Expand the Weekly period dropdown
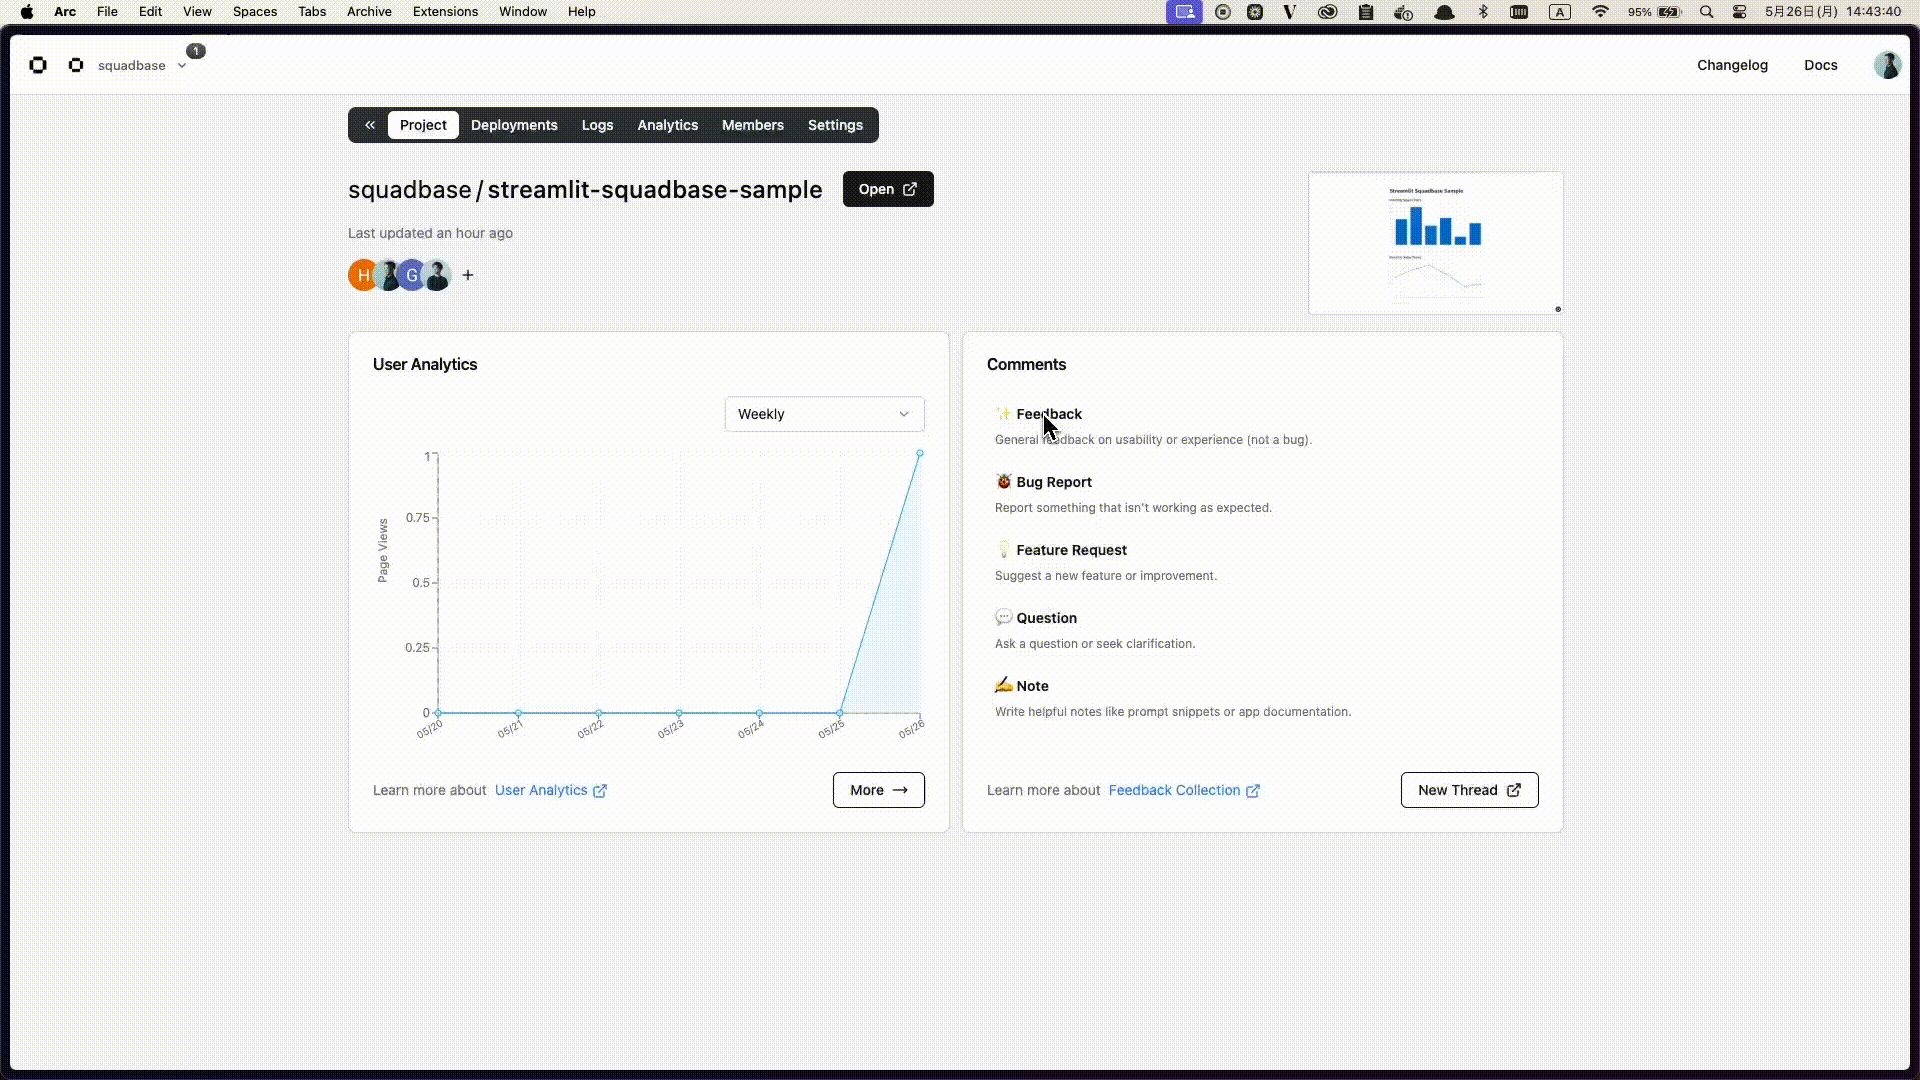This screenshot has width=1920, height=1080. 824,414
